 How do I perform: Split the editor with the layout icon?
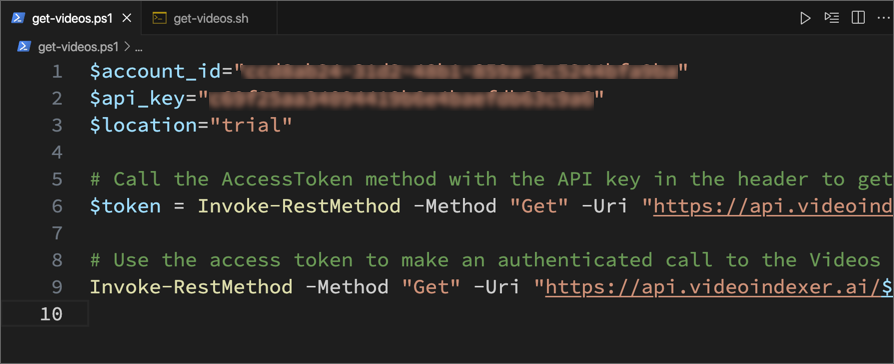point(858,18)
